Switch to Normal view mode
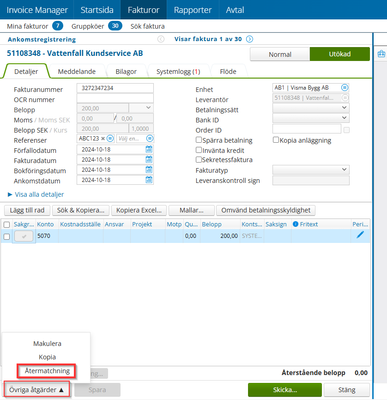387x400 pixels. (280, 54)
